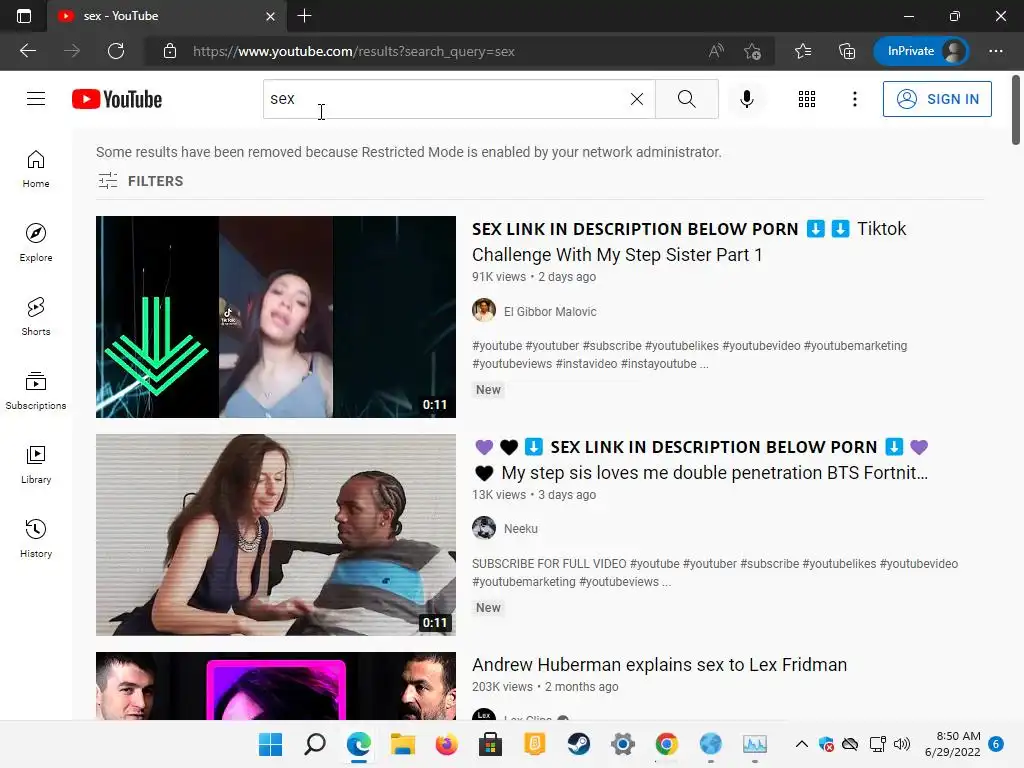Open the Windows Start menu
1024x768 pixels.
pos(270,744)
